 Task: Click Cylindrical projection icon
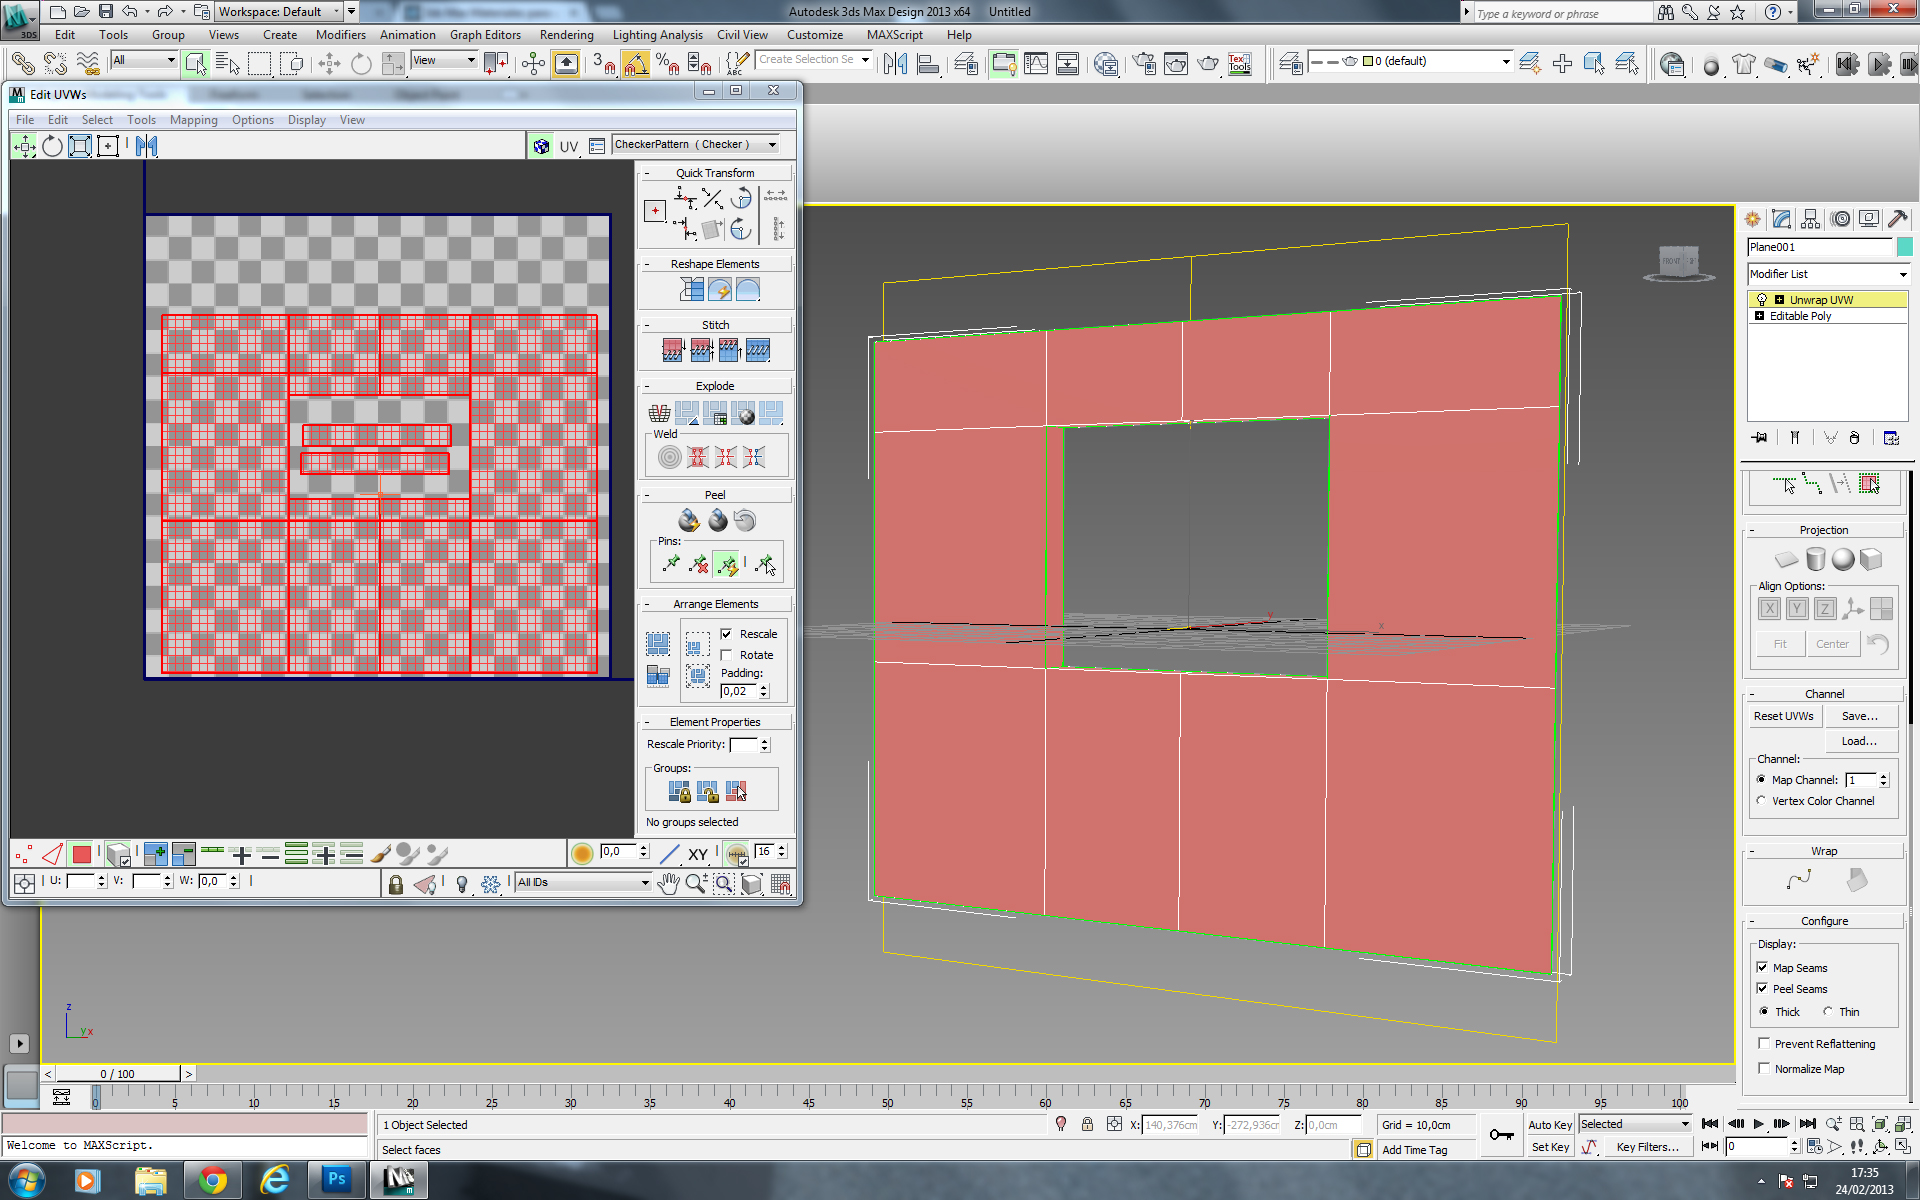1815,559
